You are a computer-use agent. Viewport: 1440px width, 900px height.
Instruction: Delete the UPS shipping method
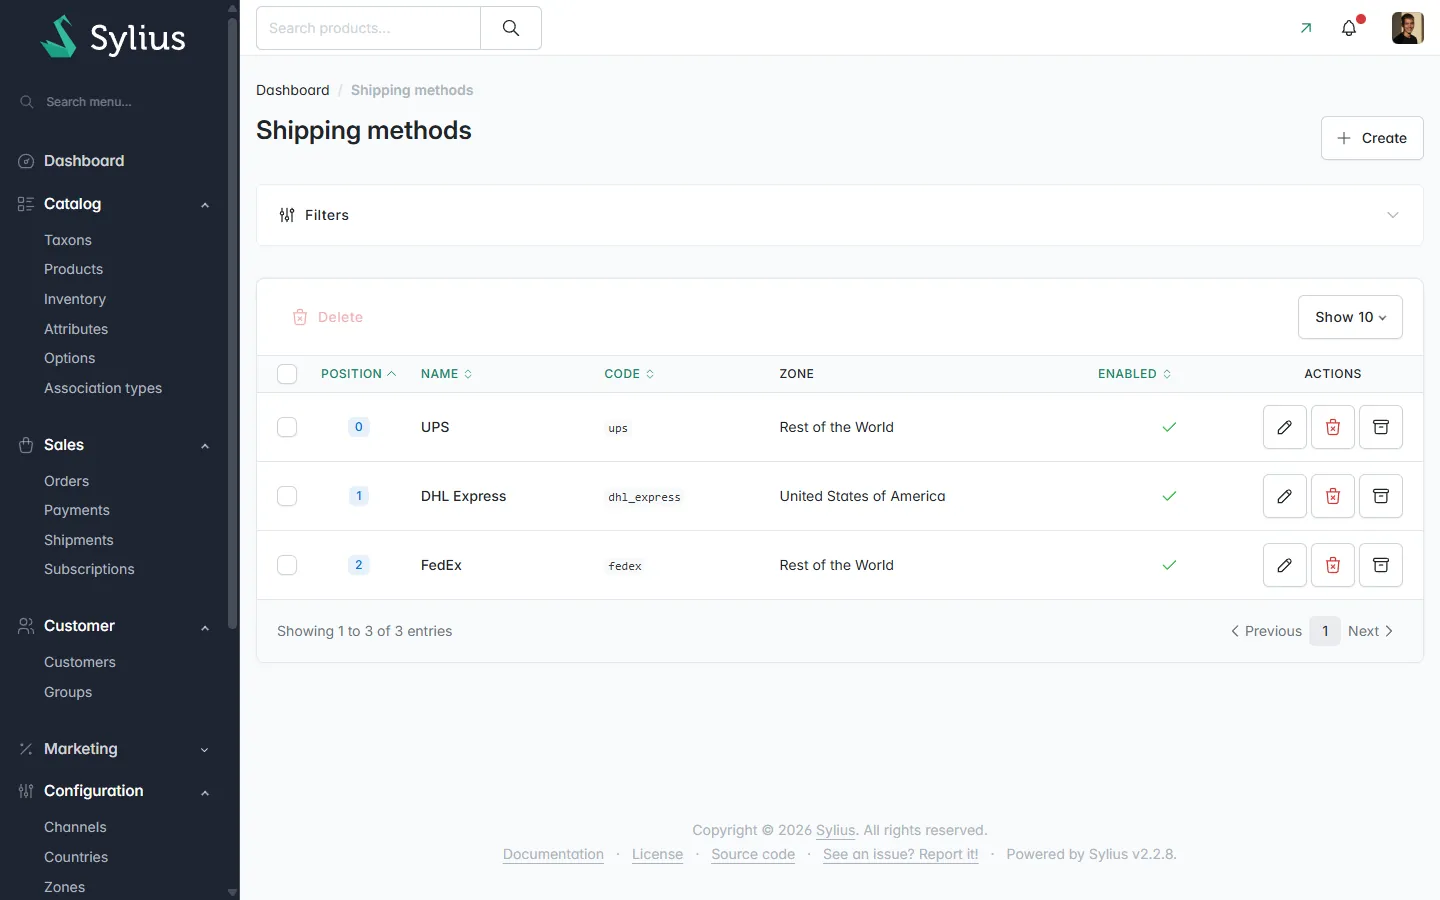pyautogui.click(x=1333, y=427)
